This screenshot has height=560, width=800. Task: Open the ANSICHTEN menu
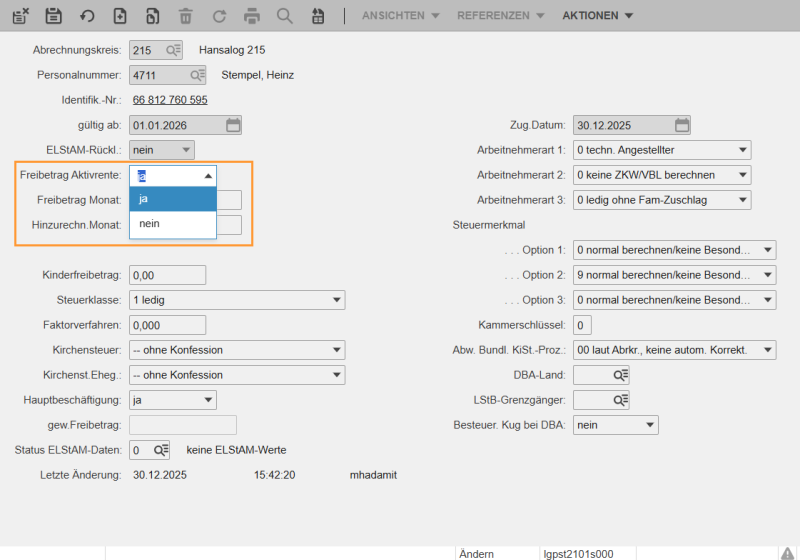pyautogui.click(x=401, y=16)
